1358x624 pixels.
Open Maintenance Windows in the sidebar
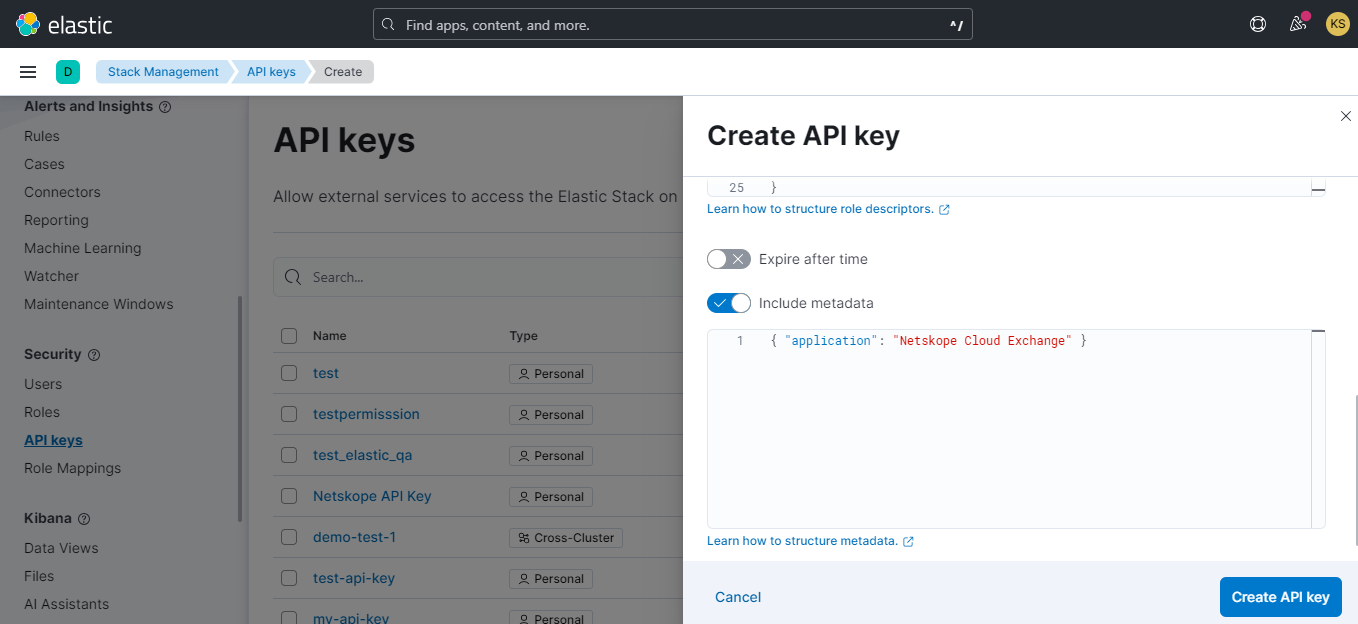99,304
